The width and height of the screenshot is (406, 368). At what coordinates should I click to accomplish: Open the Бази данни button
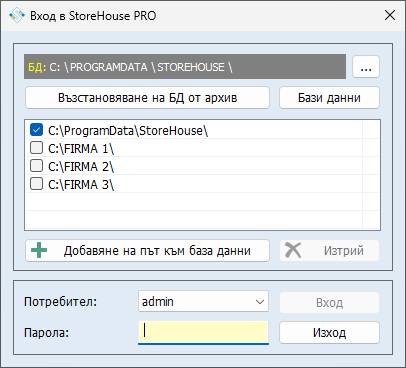329,98
